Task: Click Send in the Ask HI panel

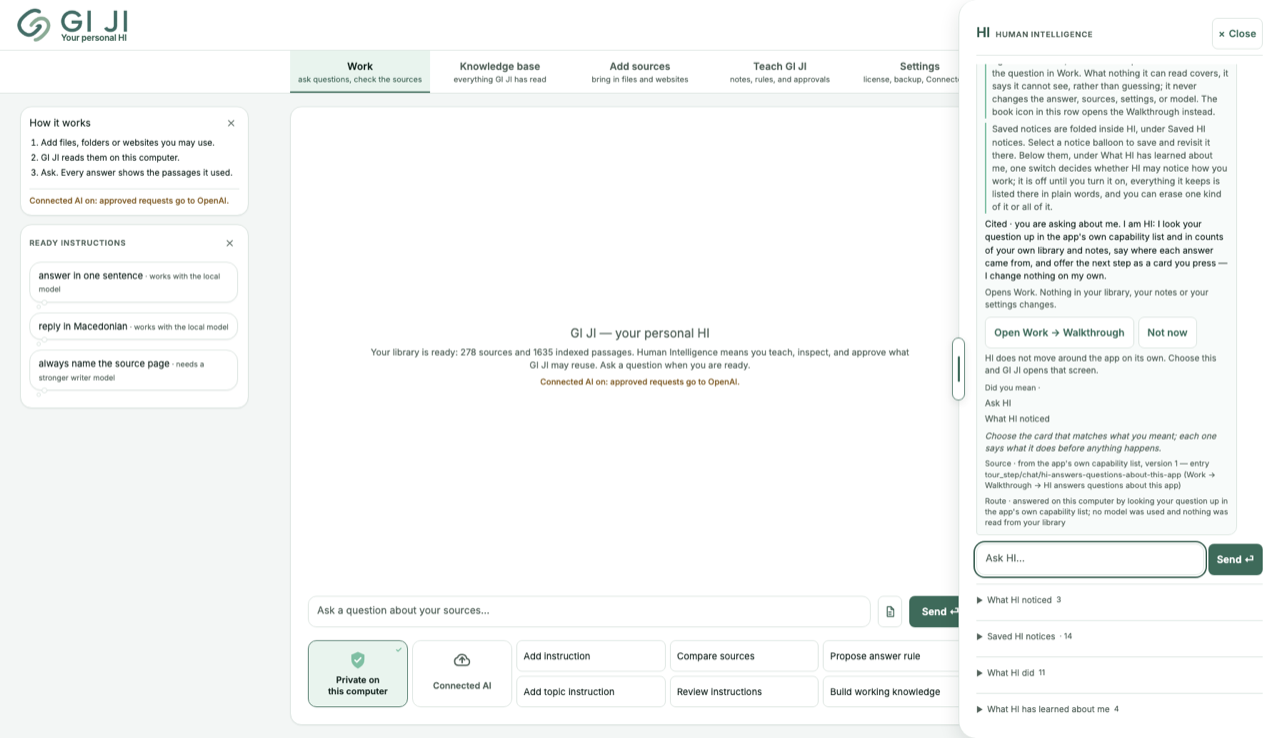Action: tap(1235, 559)
